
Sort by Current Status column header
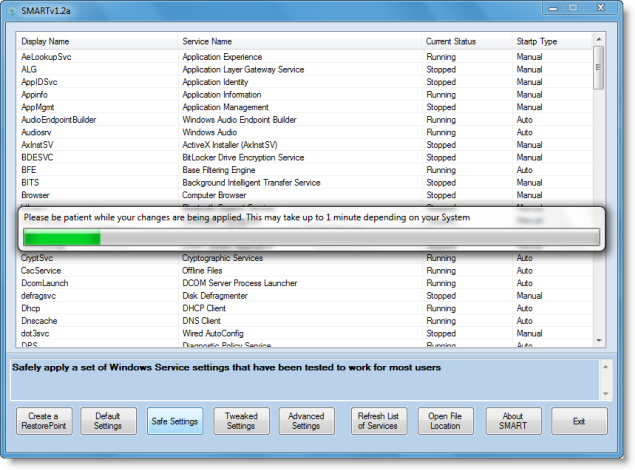click(x=467, y=41)
